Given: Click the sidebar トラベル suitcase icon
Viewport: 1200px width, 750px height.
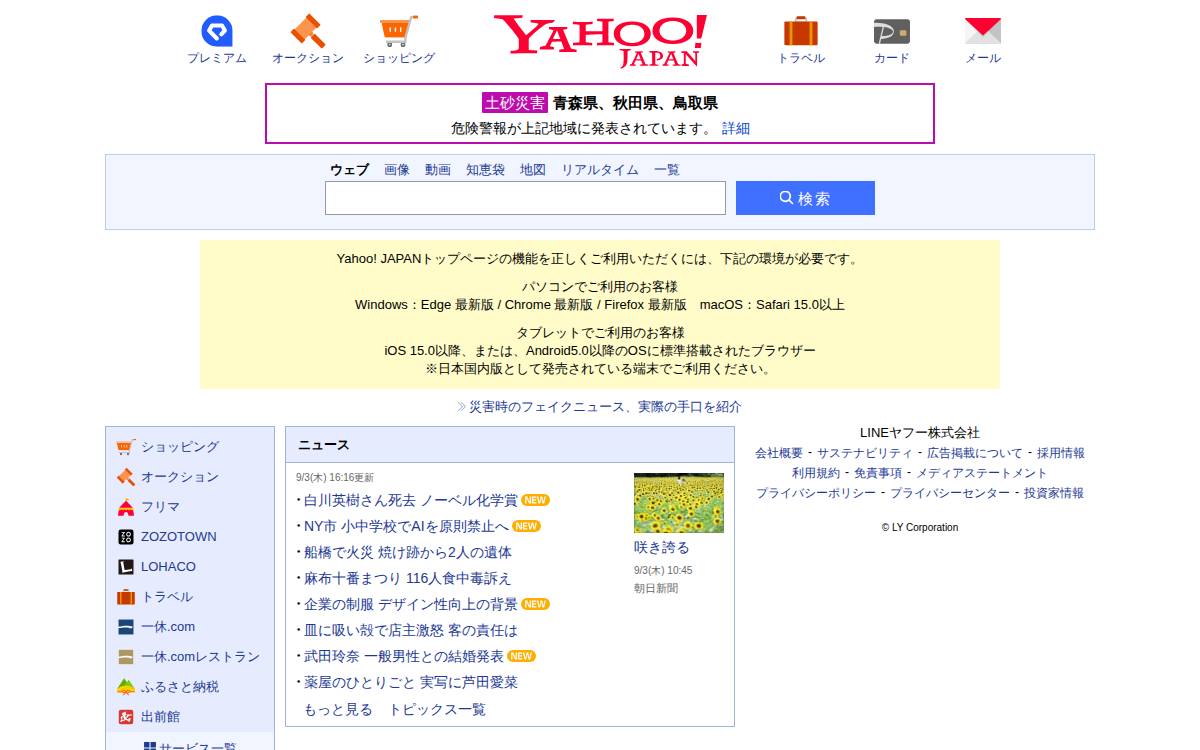Looking at the screenshot, I should click(125, 597).
